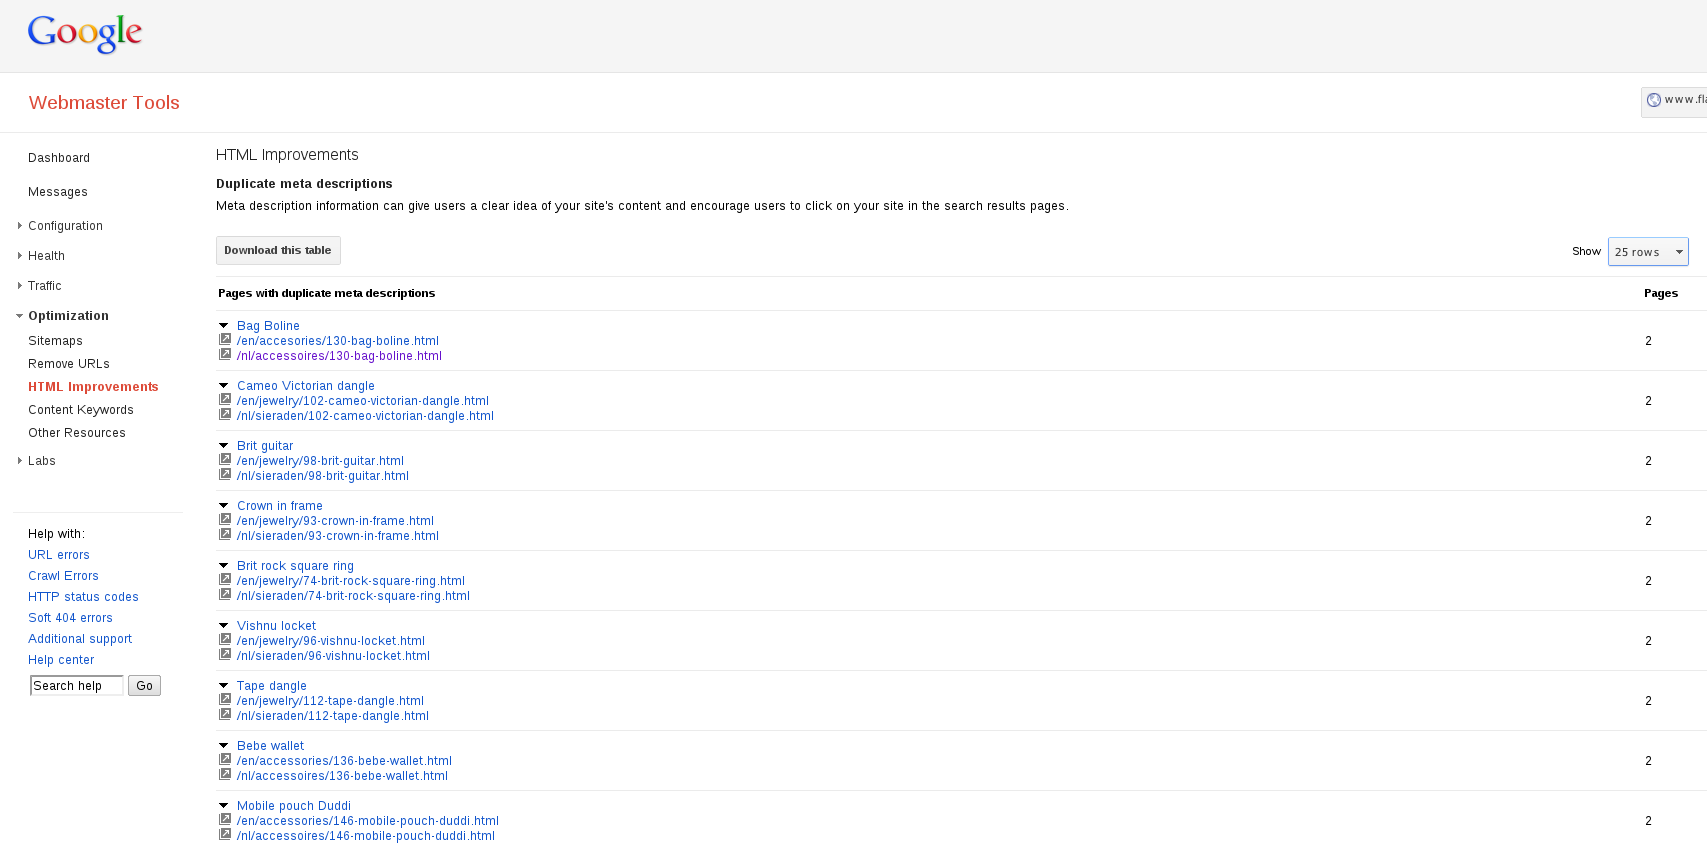Click external icon beside /en/jewelry/96-vishnu-locket.html

click(225, 640)
